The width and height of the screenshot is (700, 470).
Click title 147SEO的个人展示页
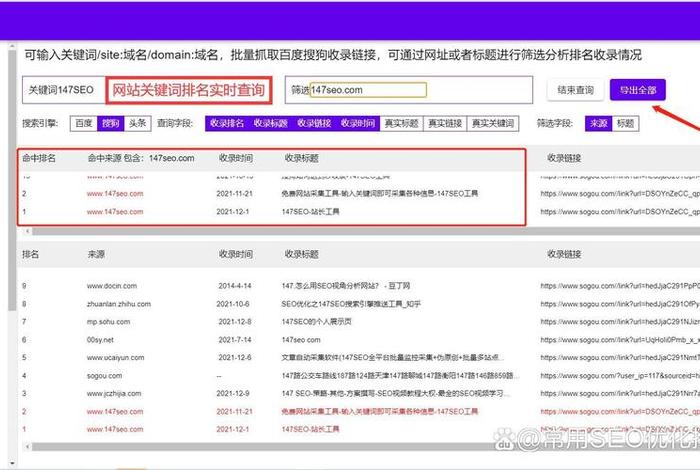pos(317,322)
